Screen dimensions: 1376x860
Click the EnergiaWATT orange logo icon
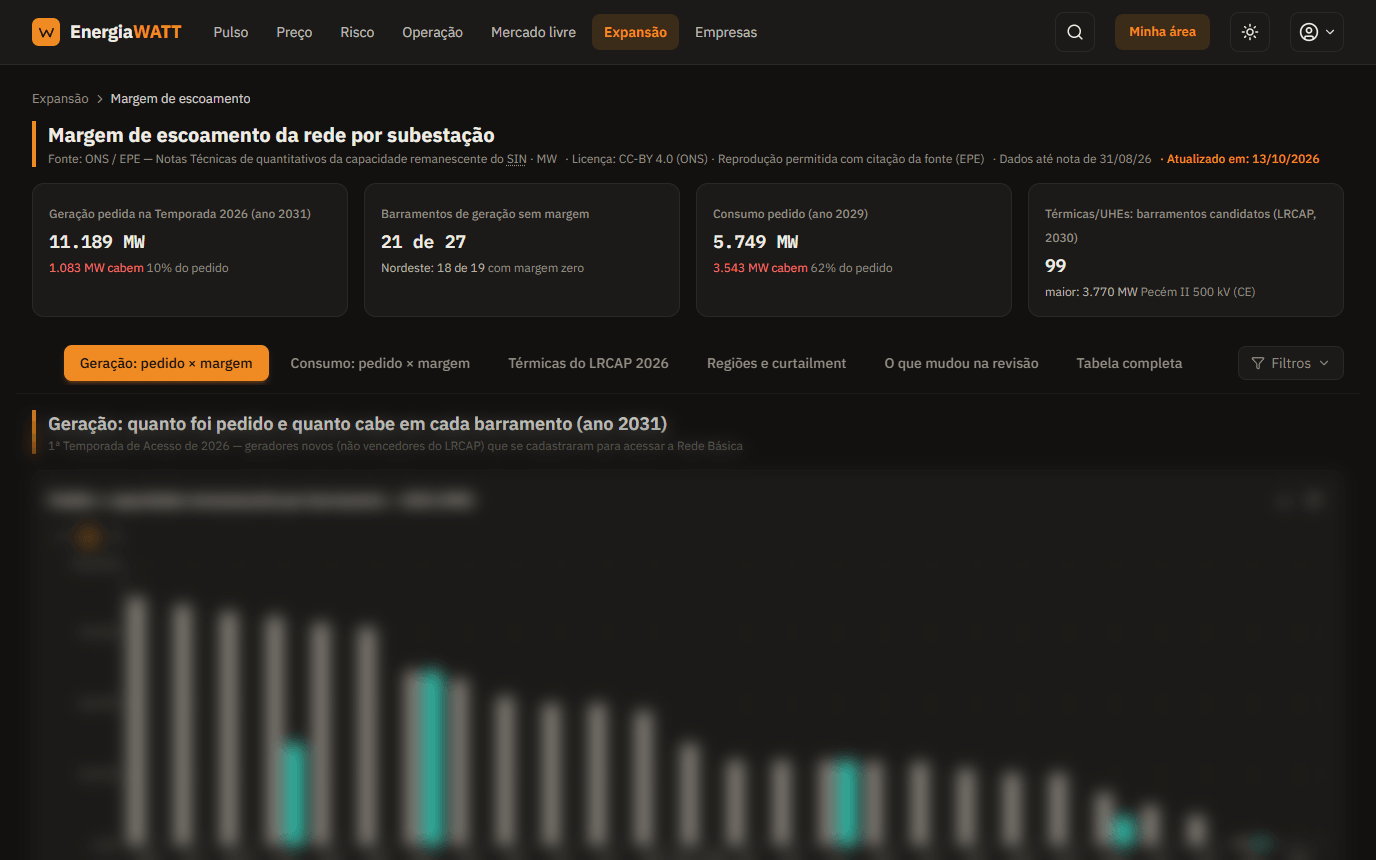click(46, 32)
